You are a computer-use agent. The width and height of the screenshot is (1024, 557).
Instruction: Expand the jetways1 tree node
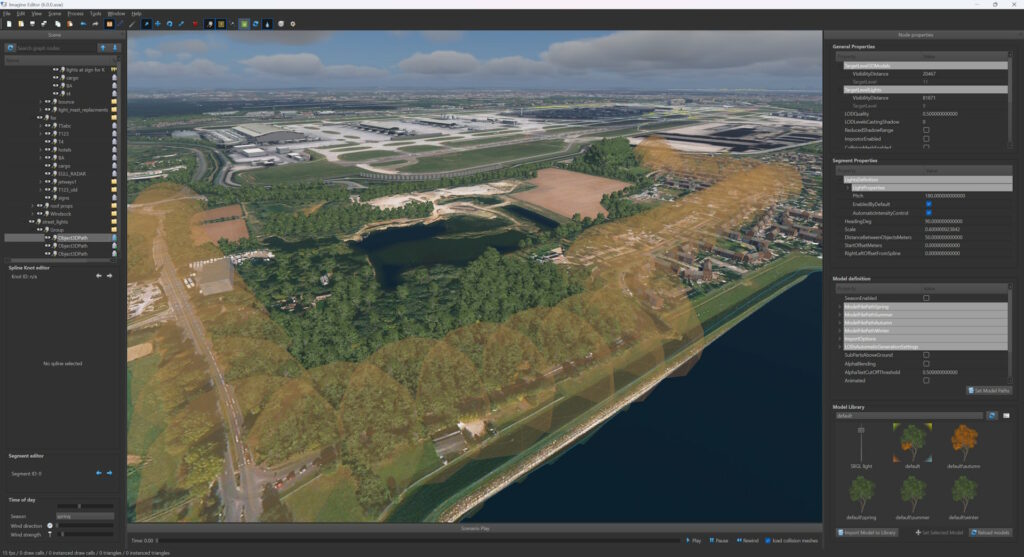[x=40, y=182]
